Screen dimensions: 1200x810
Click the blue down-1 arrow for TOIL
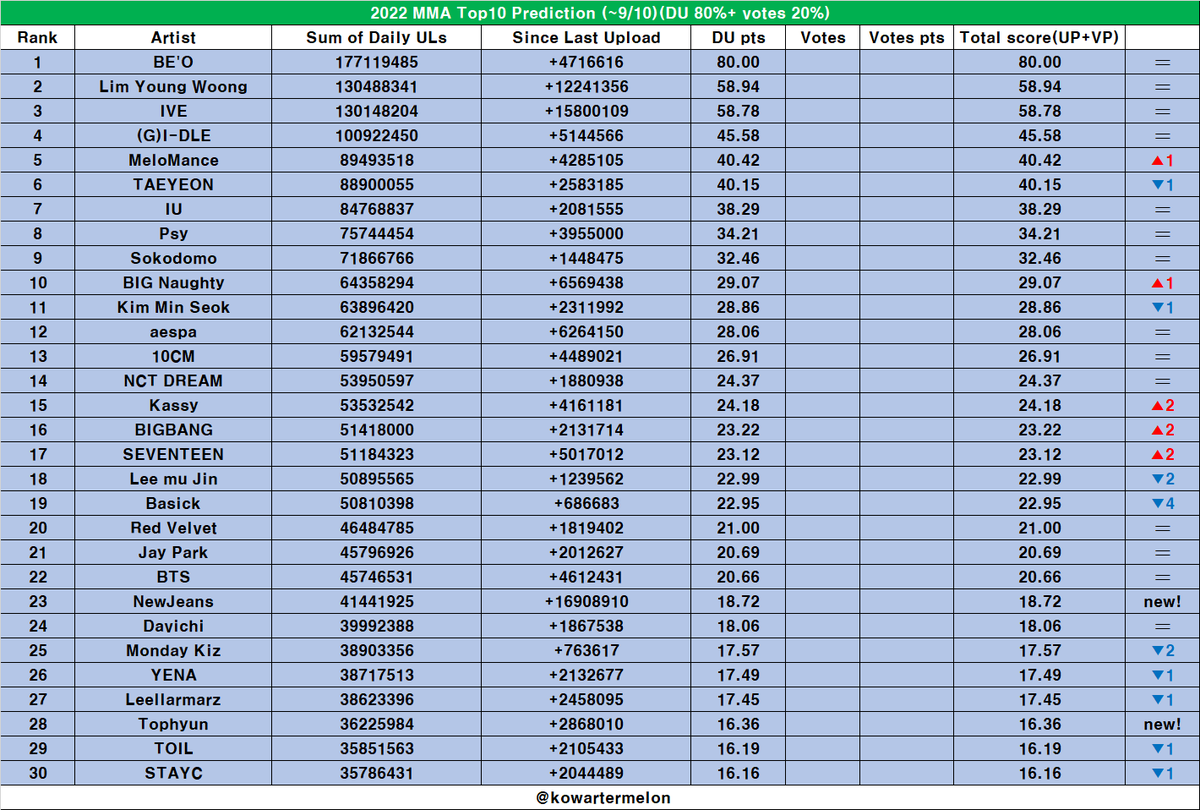(x=1162, y=748)
